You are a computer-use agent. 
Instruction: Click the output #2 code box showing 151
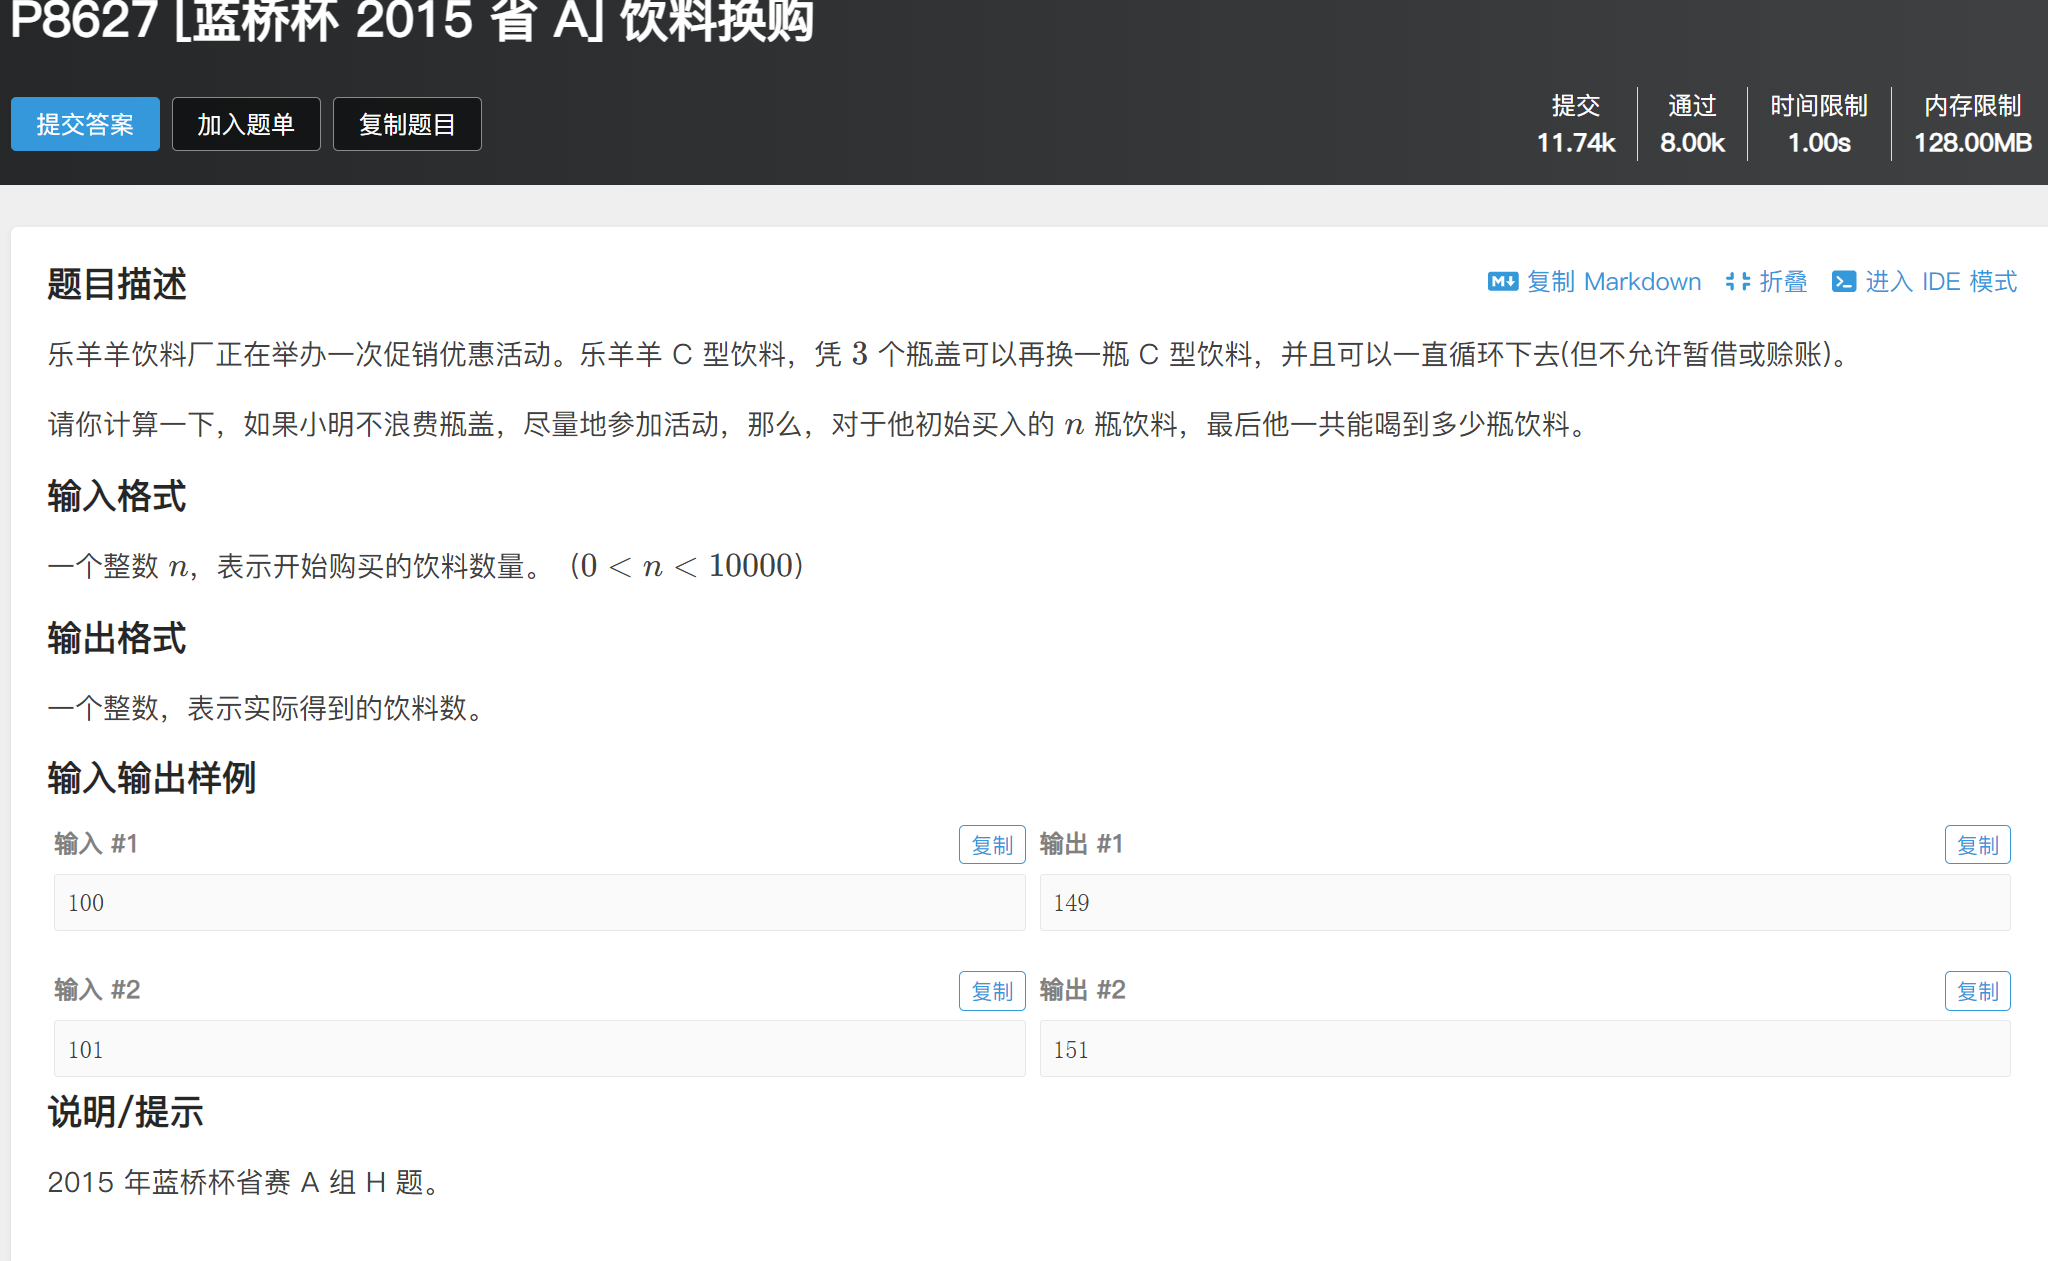[1524, 1049]
